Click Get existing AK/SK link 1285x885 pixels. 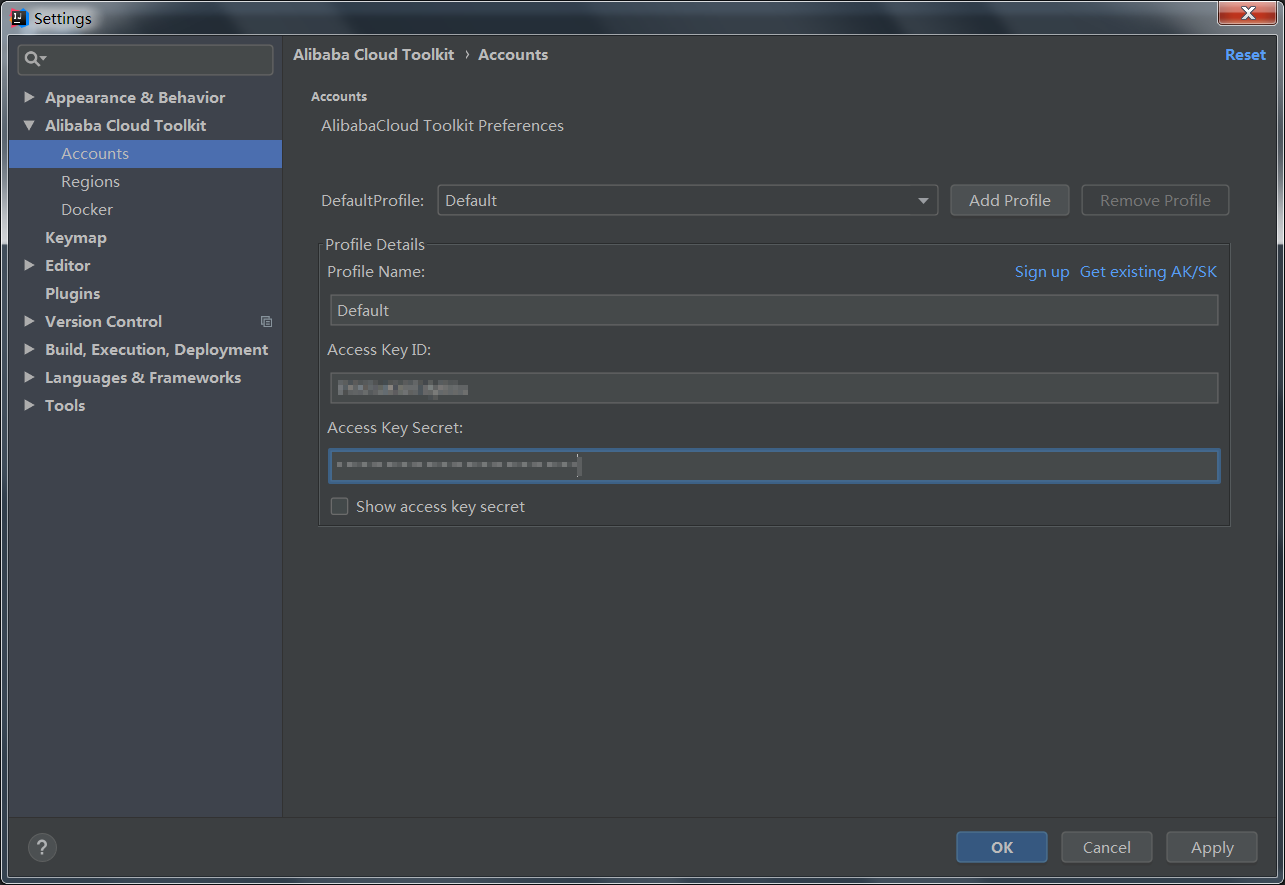(x=1148, y=272)
